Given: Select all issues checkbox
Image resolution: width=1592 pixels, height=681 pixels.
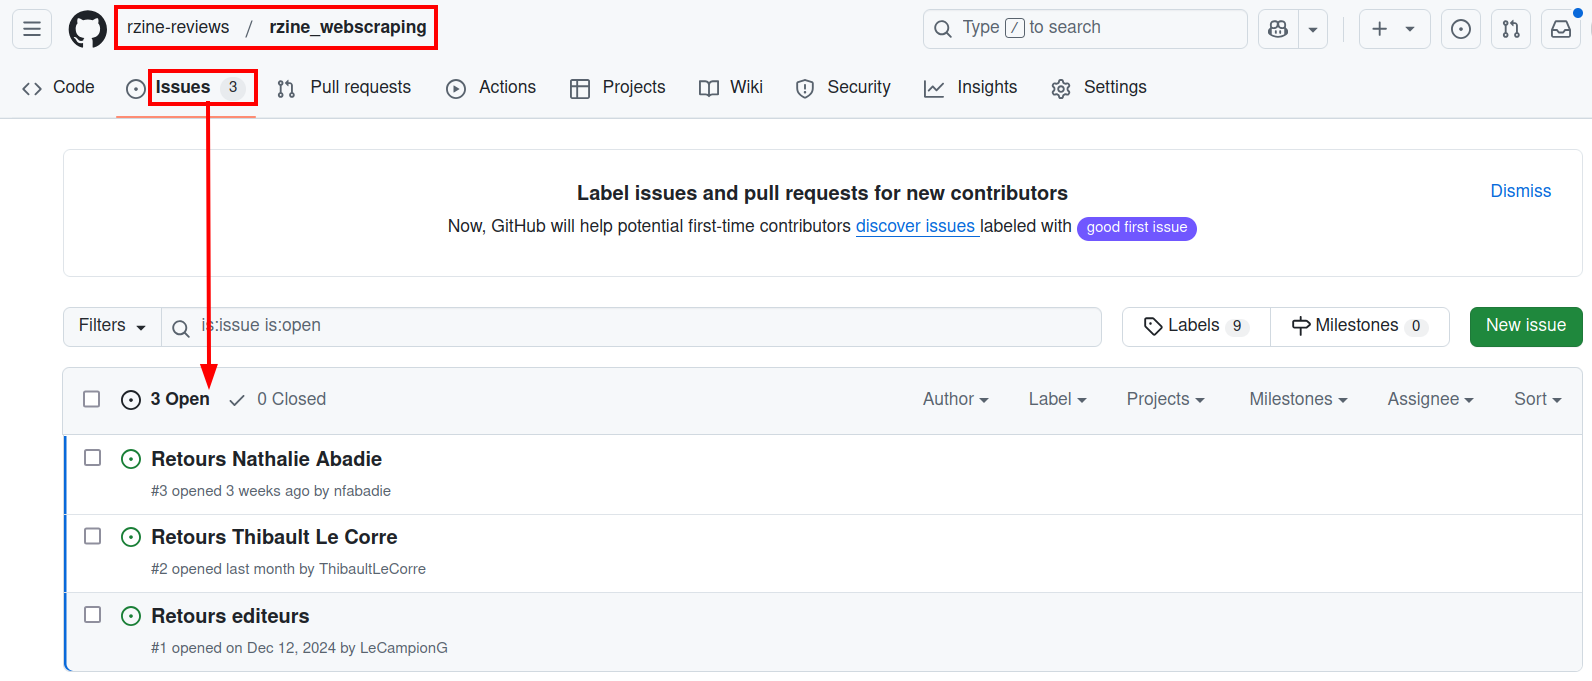Looking at the screenshot, I should (x=92, y=399).
